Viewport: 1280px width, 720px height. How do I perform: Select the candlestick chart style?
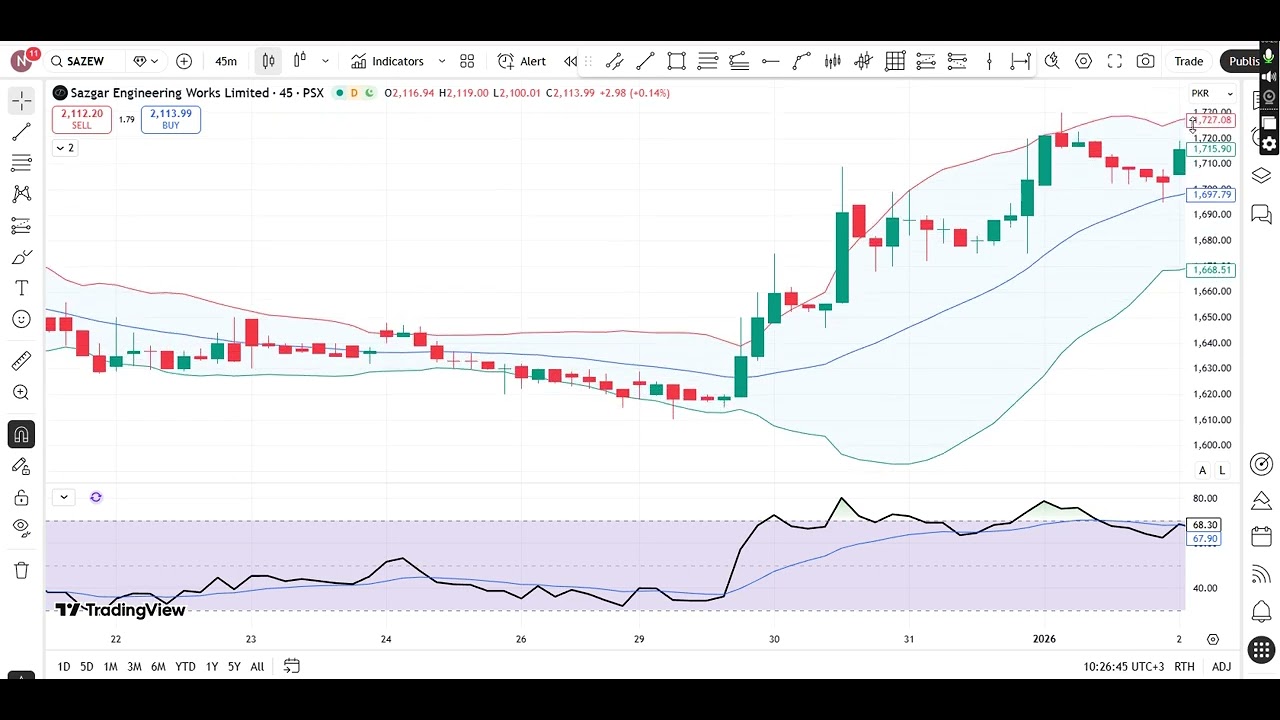tap(268, 61)
